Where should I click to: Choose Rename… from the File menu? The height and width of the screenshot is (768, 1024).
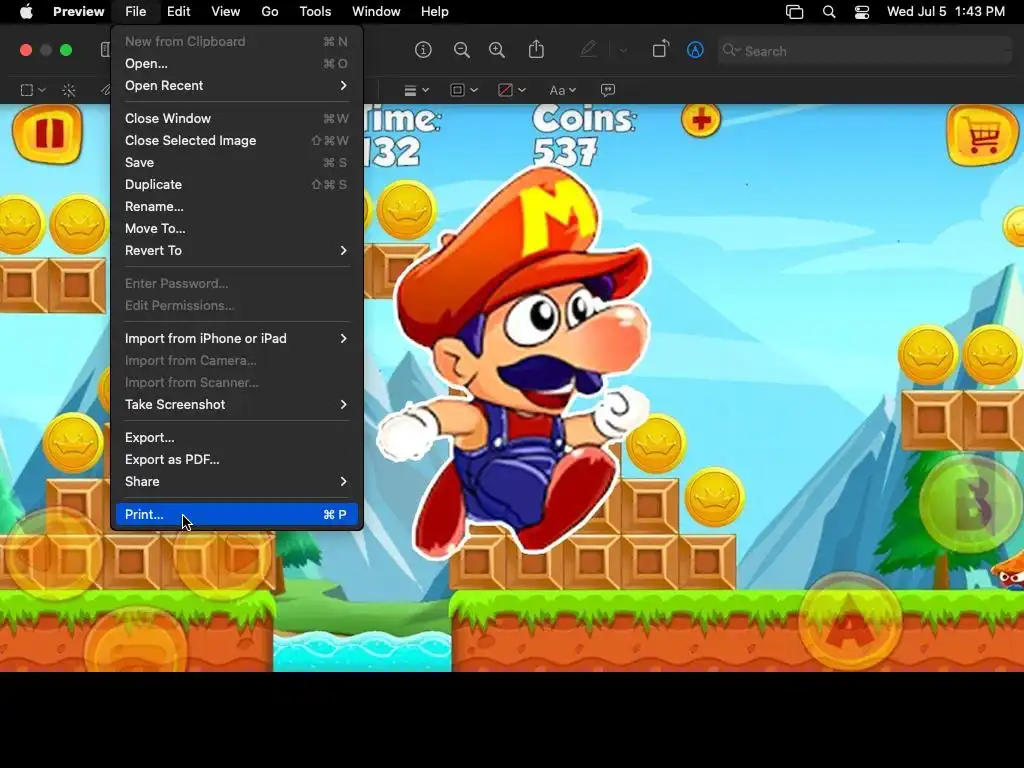236,206
